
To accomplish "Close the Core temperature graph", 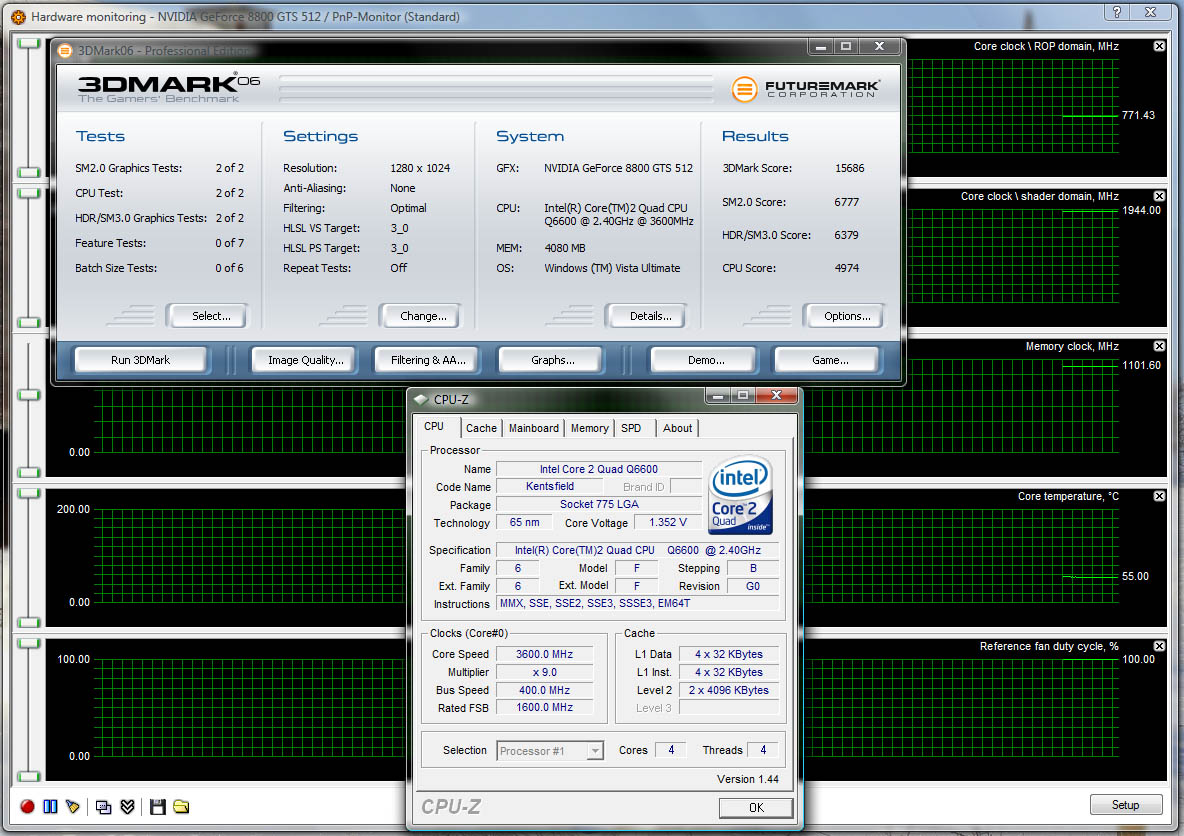I will (x=1159, y=496).
